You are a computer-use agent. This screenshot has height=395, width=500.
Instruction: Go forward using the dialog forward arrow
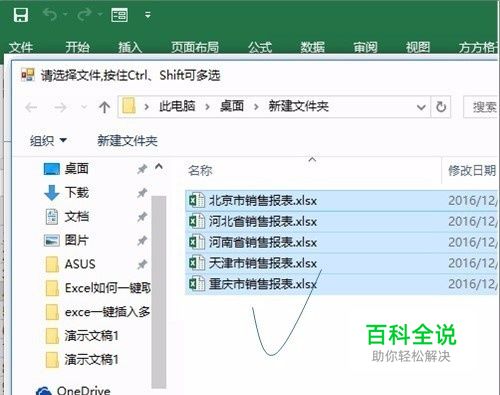click(x=60, y=107)
